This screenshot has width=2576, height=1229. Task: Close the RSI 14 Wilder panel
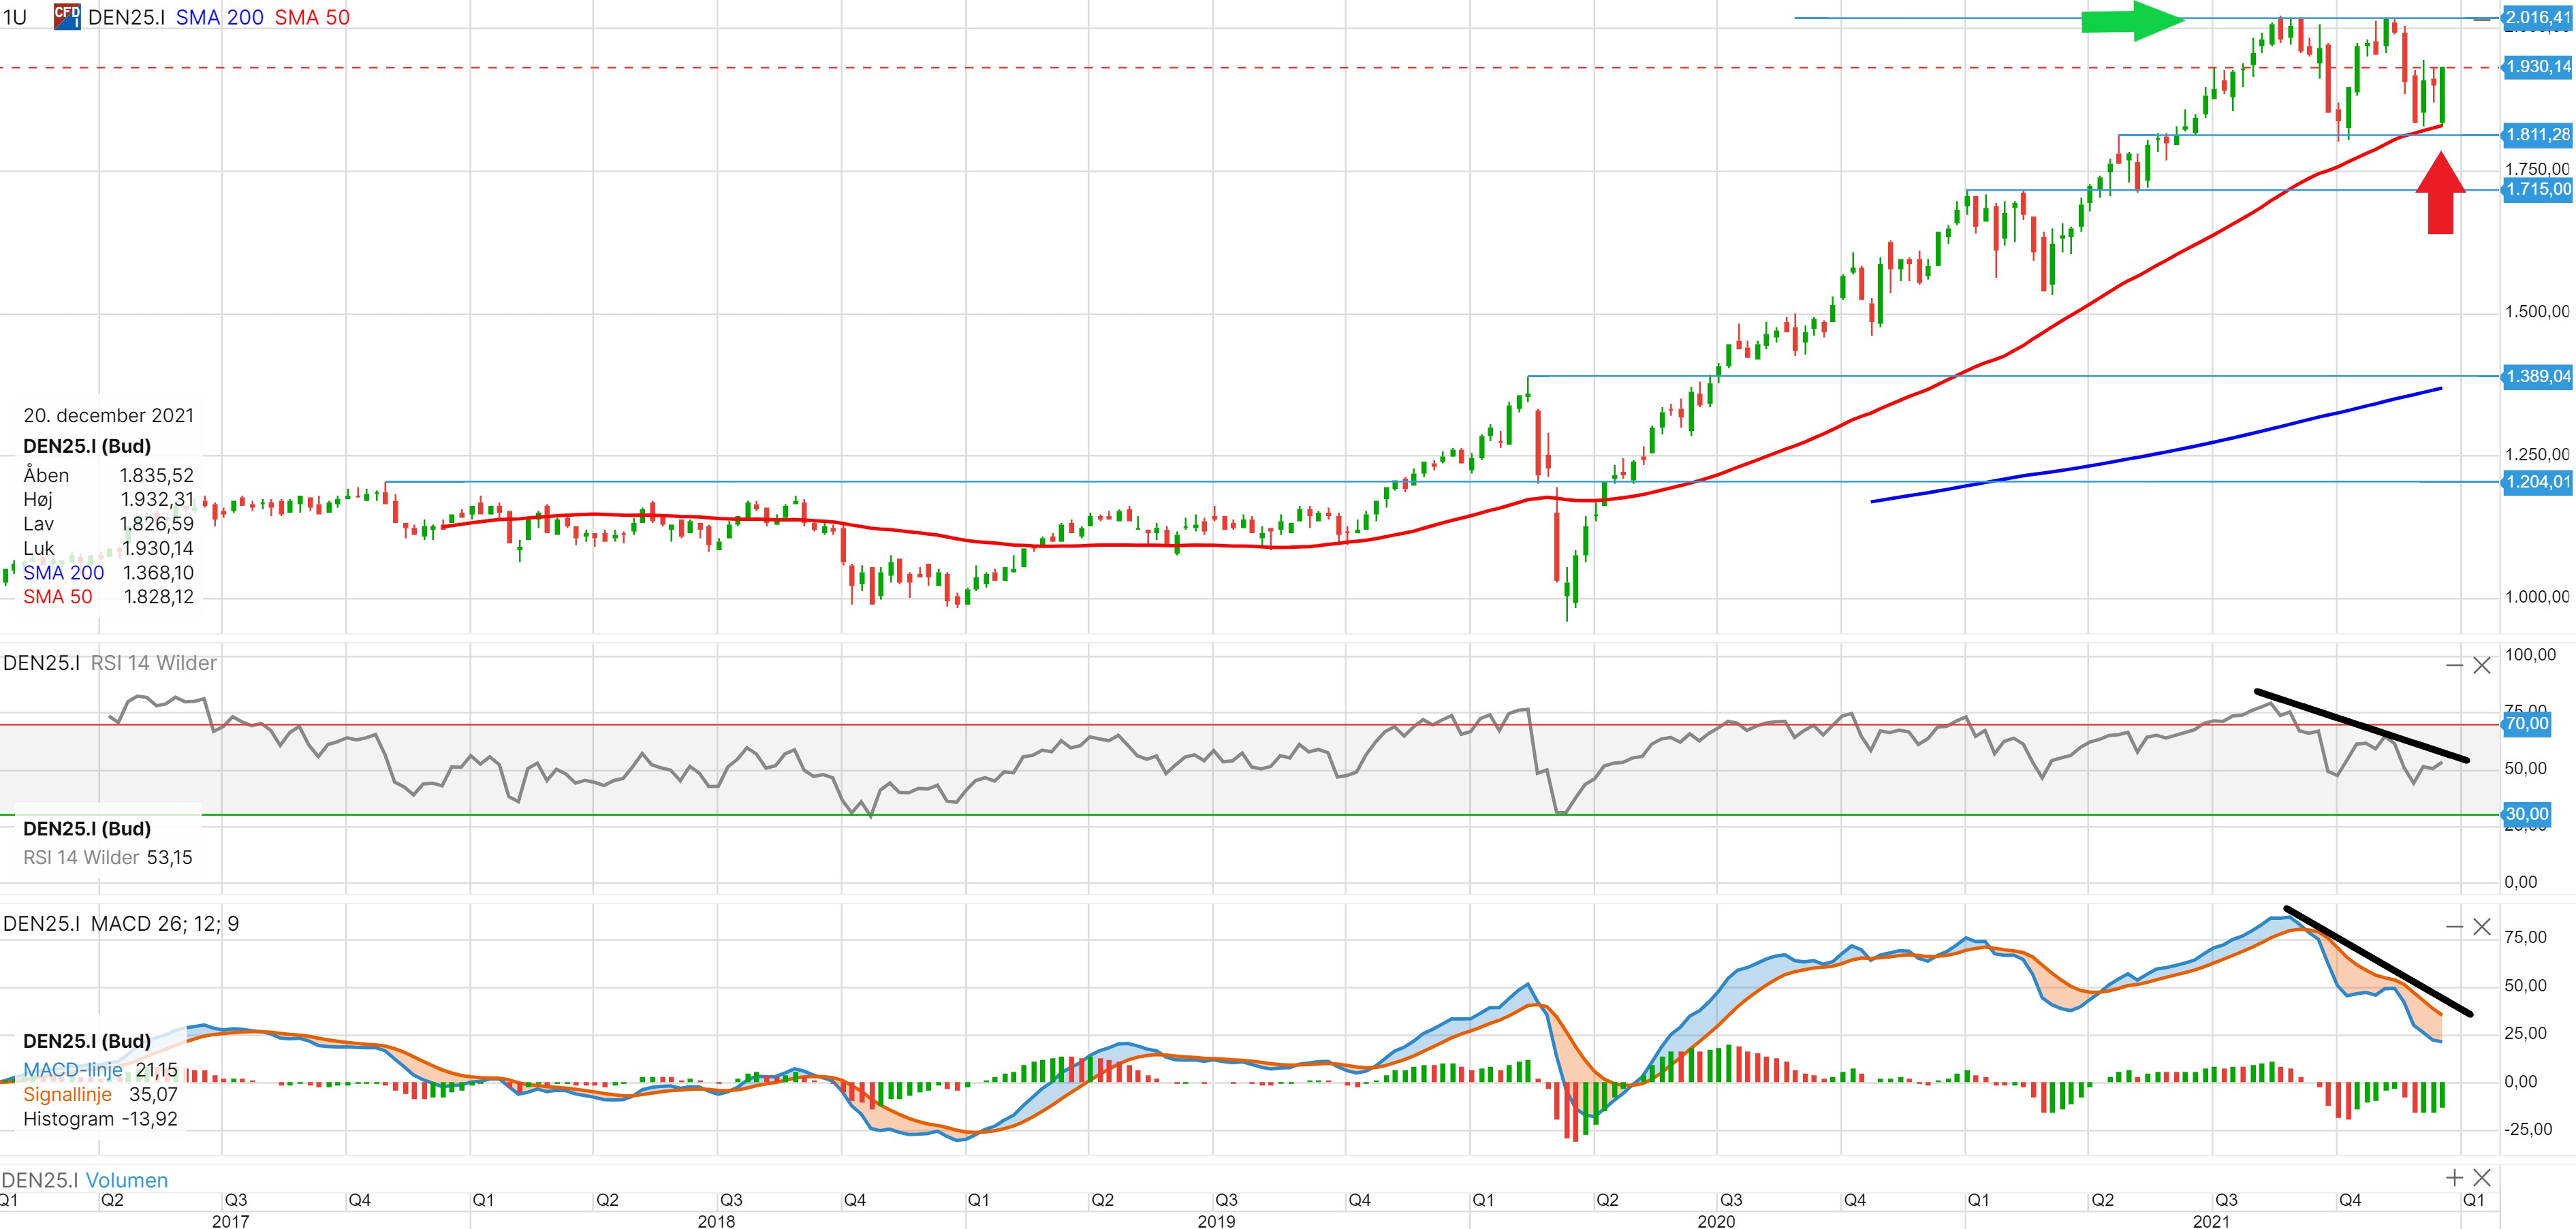pyautogui.click(x=2482, y=665)
